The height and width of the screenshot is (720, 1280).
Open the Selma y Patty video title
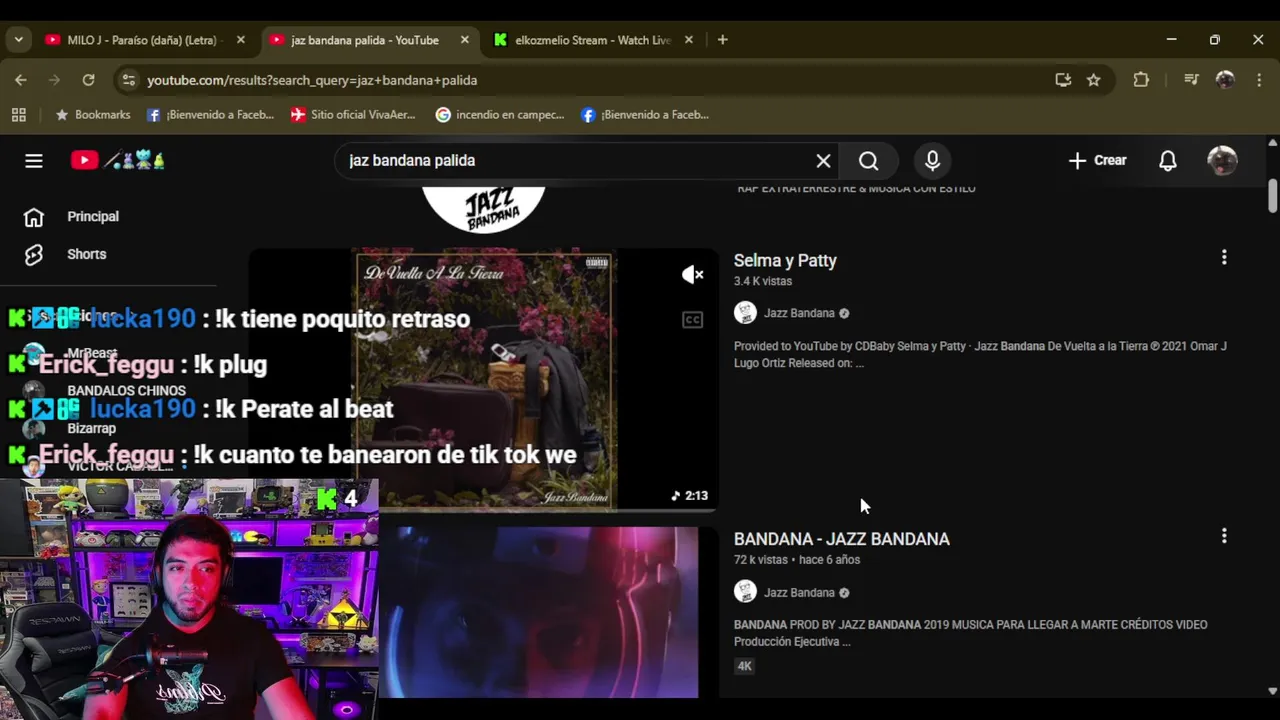click(785, 260)
